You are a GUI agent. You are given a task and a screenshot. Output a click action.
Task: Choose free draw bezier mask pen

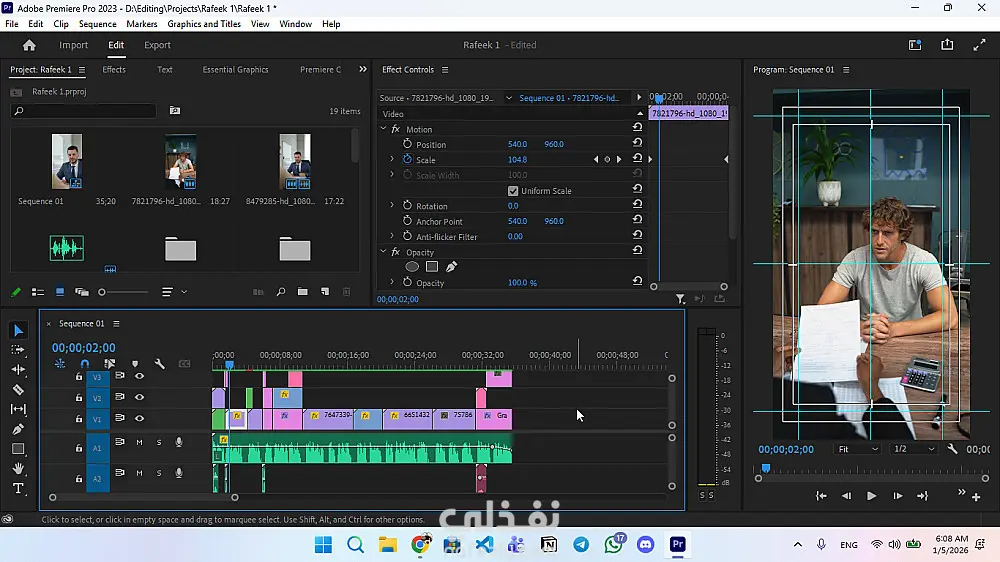(x=452, y=267)
